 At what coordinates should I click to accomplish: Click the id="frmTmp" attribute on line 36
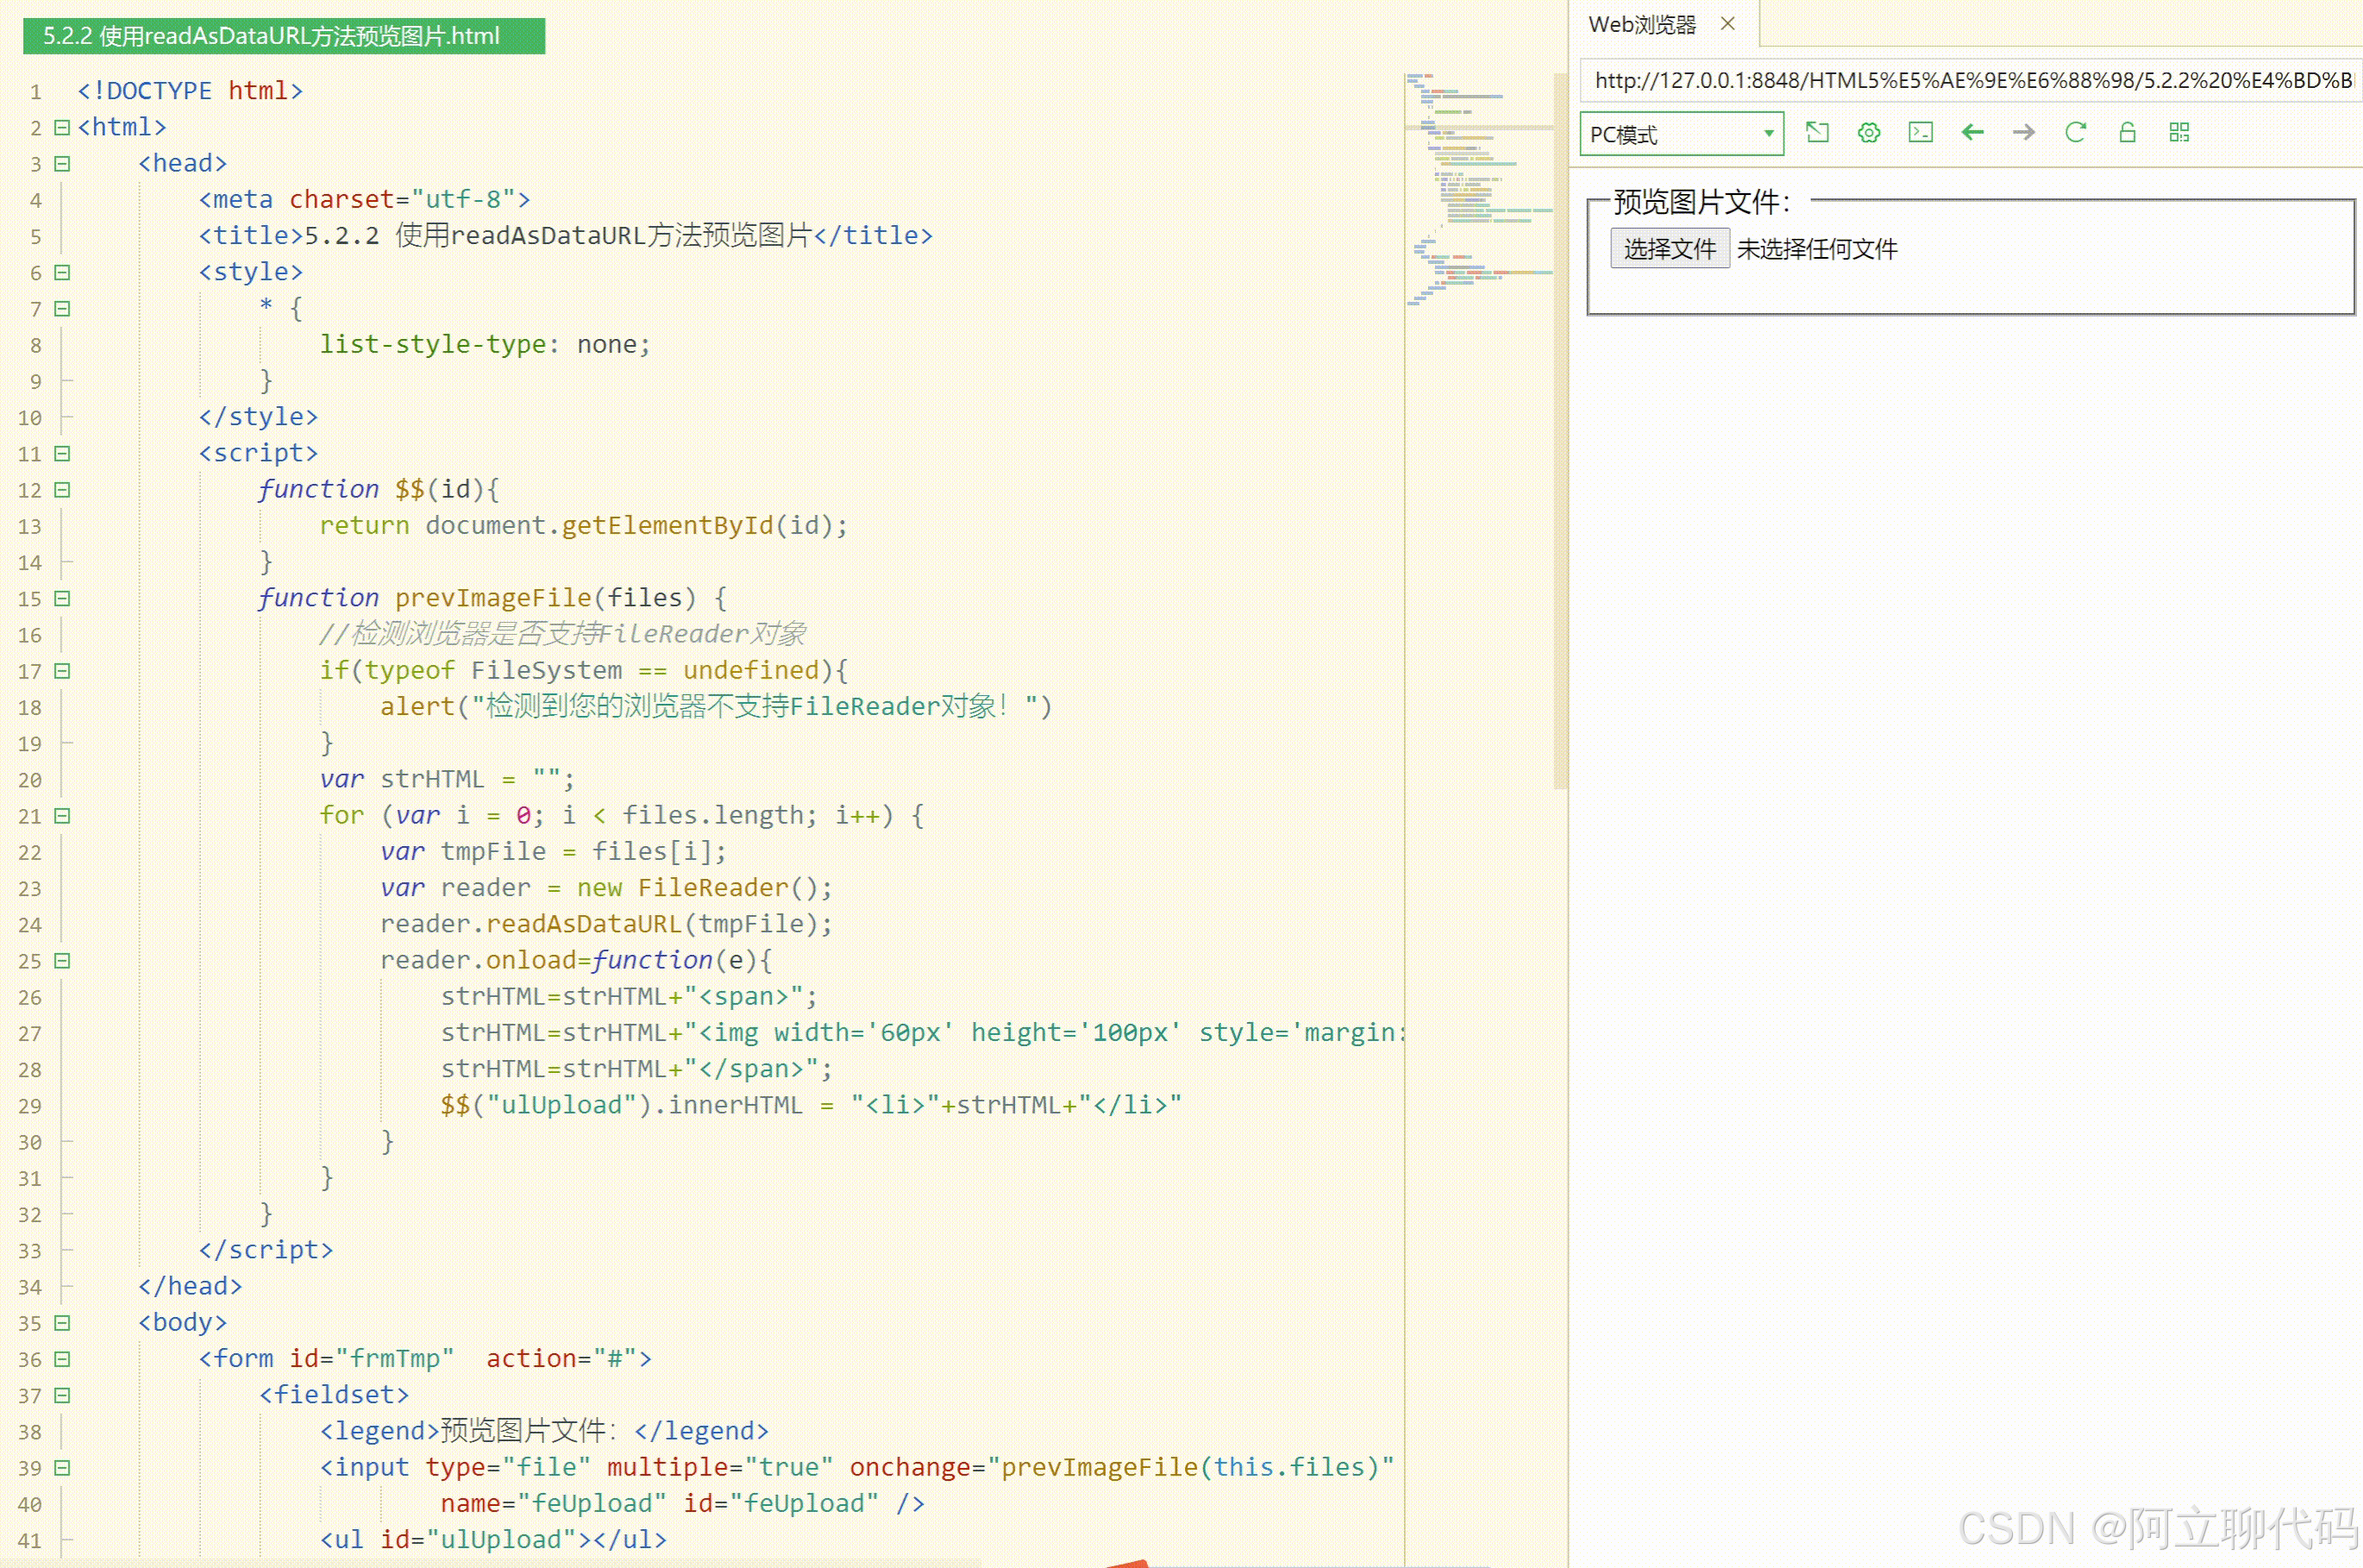(371, 1358)
